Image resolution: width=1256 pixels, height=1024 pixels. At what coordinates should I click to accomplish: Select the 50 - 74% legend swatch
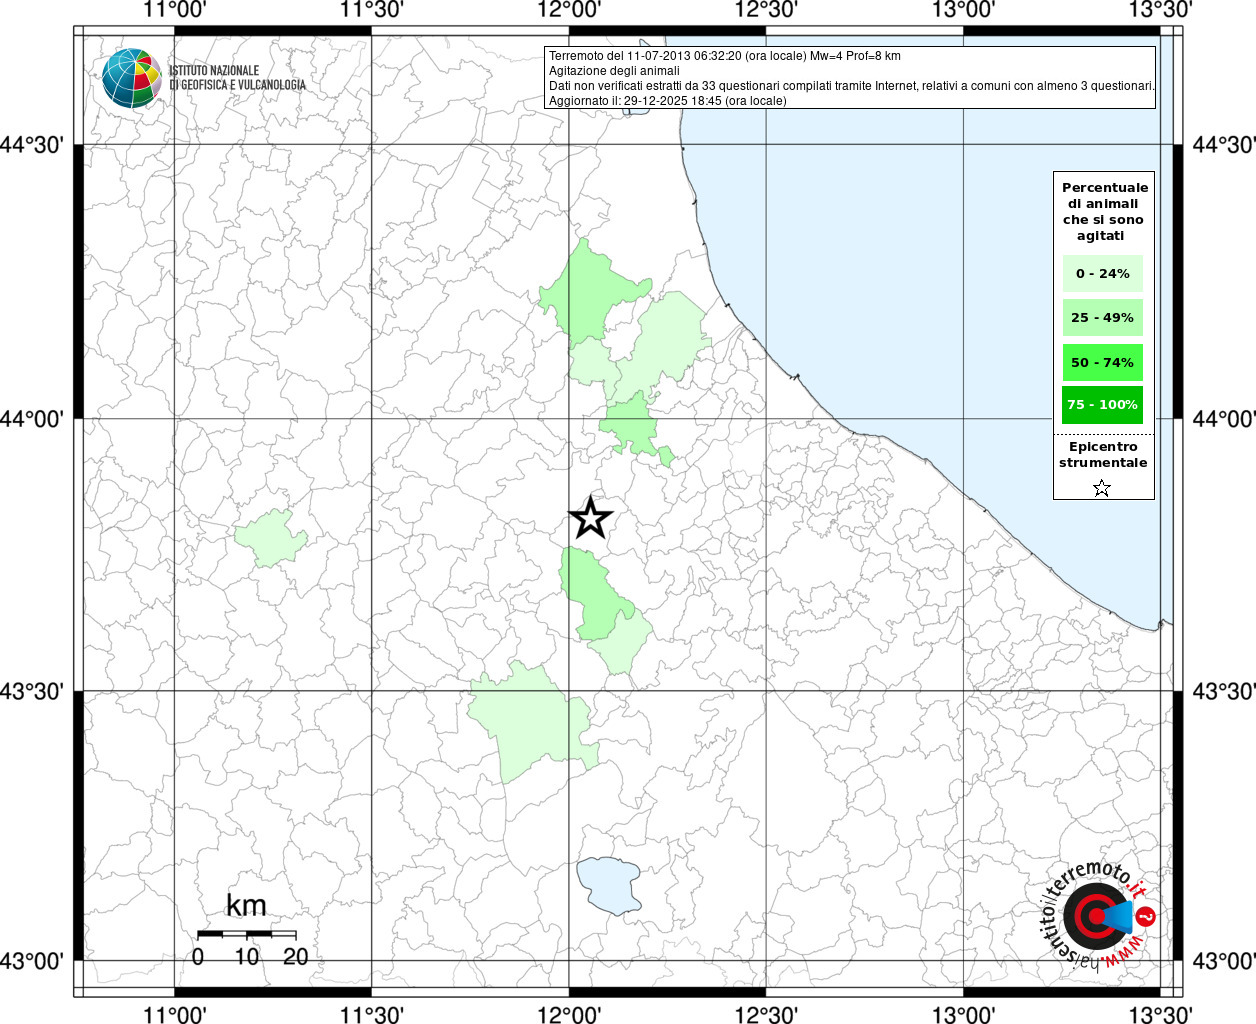click(1102, 362)
